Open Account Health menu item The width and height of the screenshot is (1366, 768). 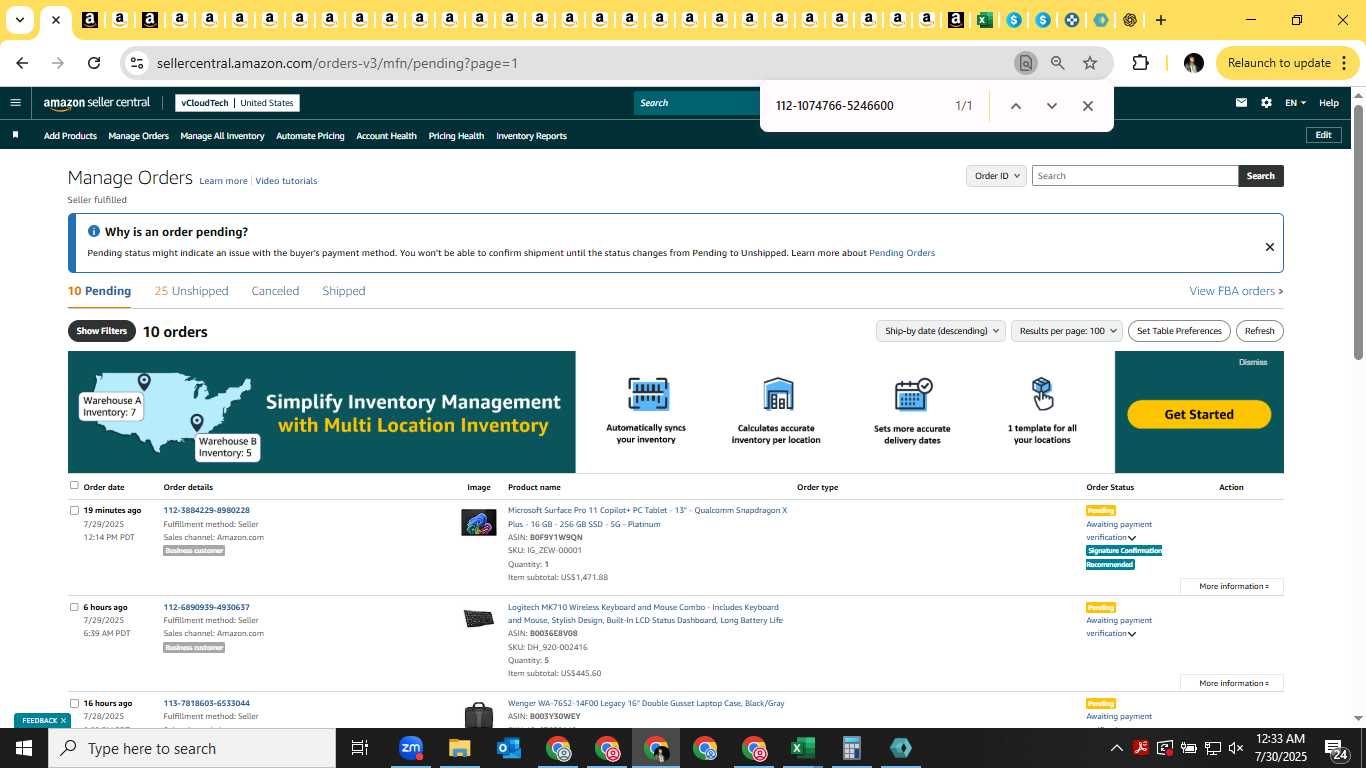pyautogui.click(x=386, y=136)
